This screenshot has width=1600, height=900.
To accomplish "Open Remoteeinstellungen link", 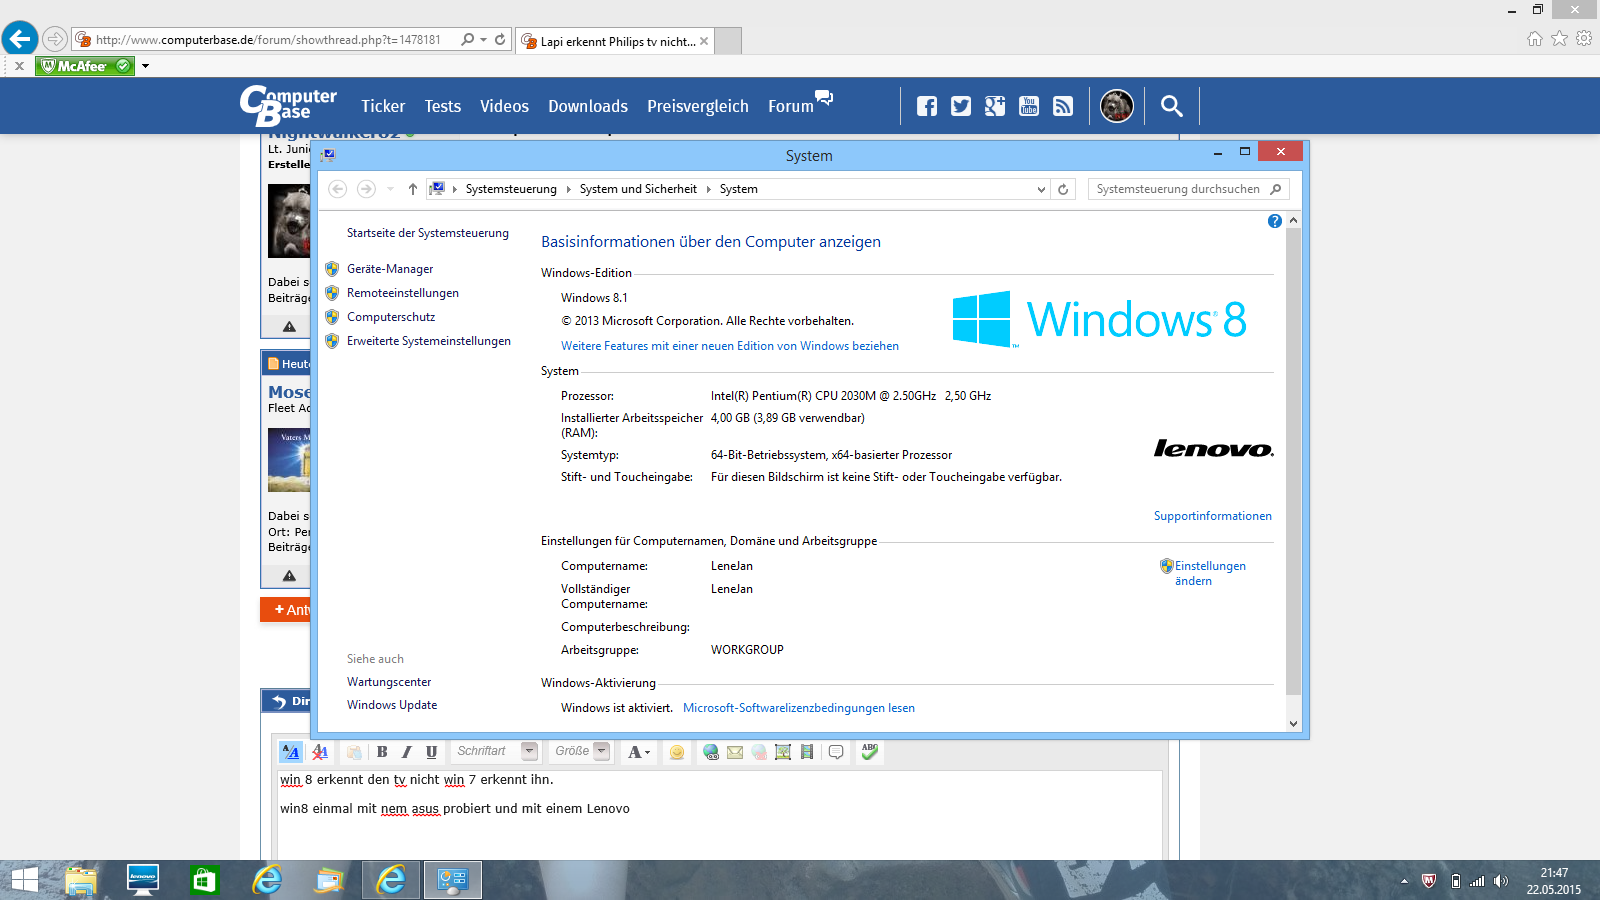I will [x=403, y=293].
